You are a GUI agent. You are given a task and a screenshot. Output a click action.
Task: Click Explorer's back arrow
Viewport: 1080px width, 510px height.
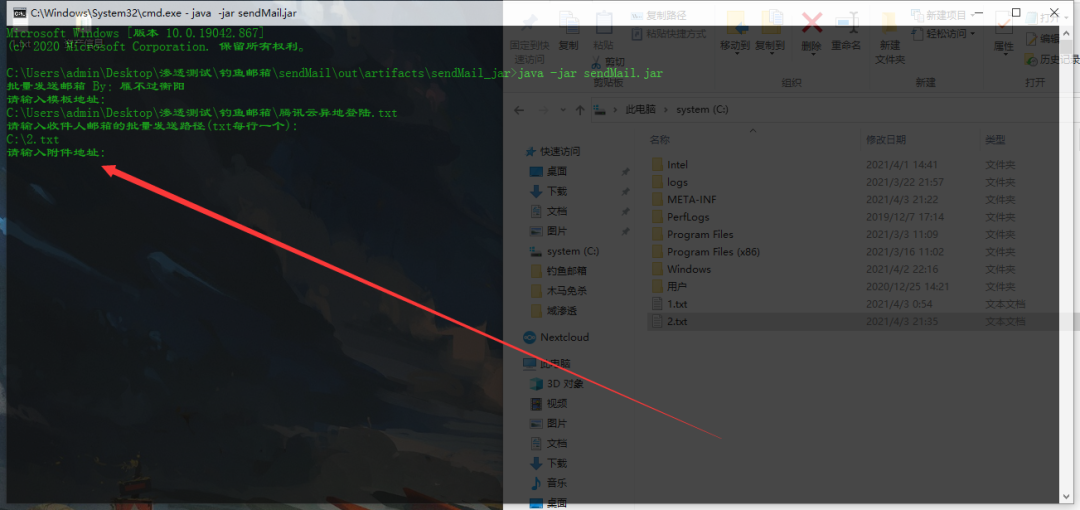pyautogui.click(x=519, y=110)
